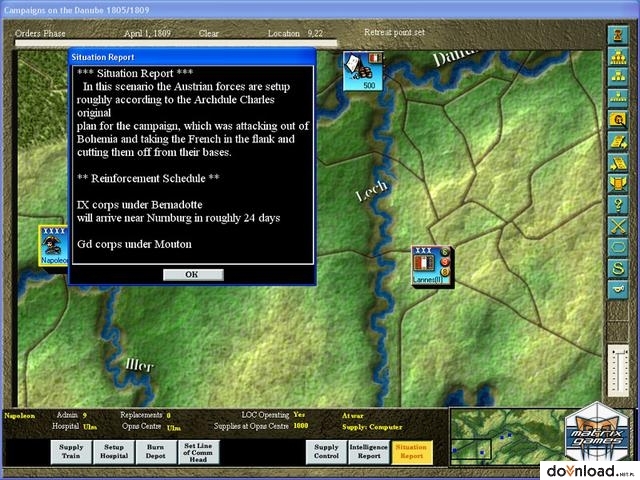640x480 pixels.
Task: Click the Setup Hospital button
Action: 113,451
